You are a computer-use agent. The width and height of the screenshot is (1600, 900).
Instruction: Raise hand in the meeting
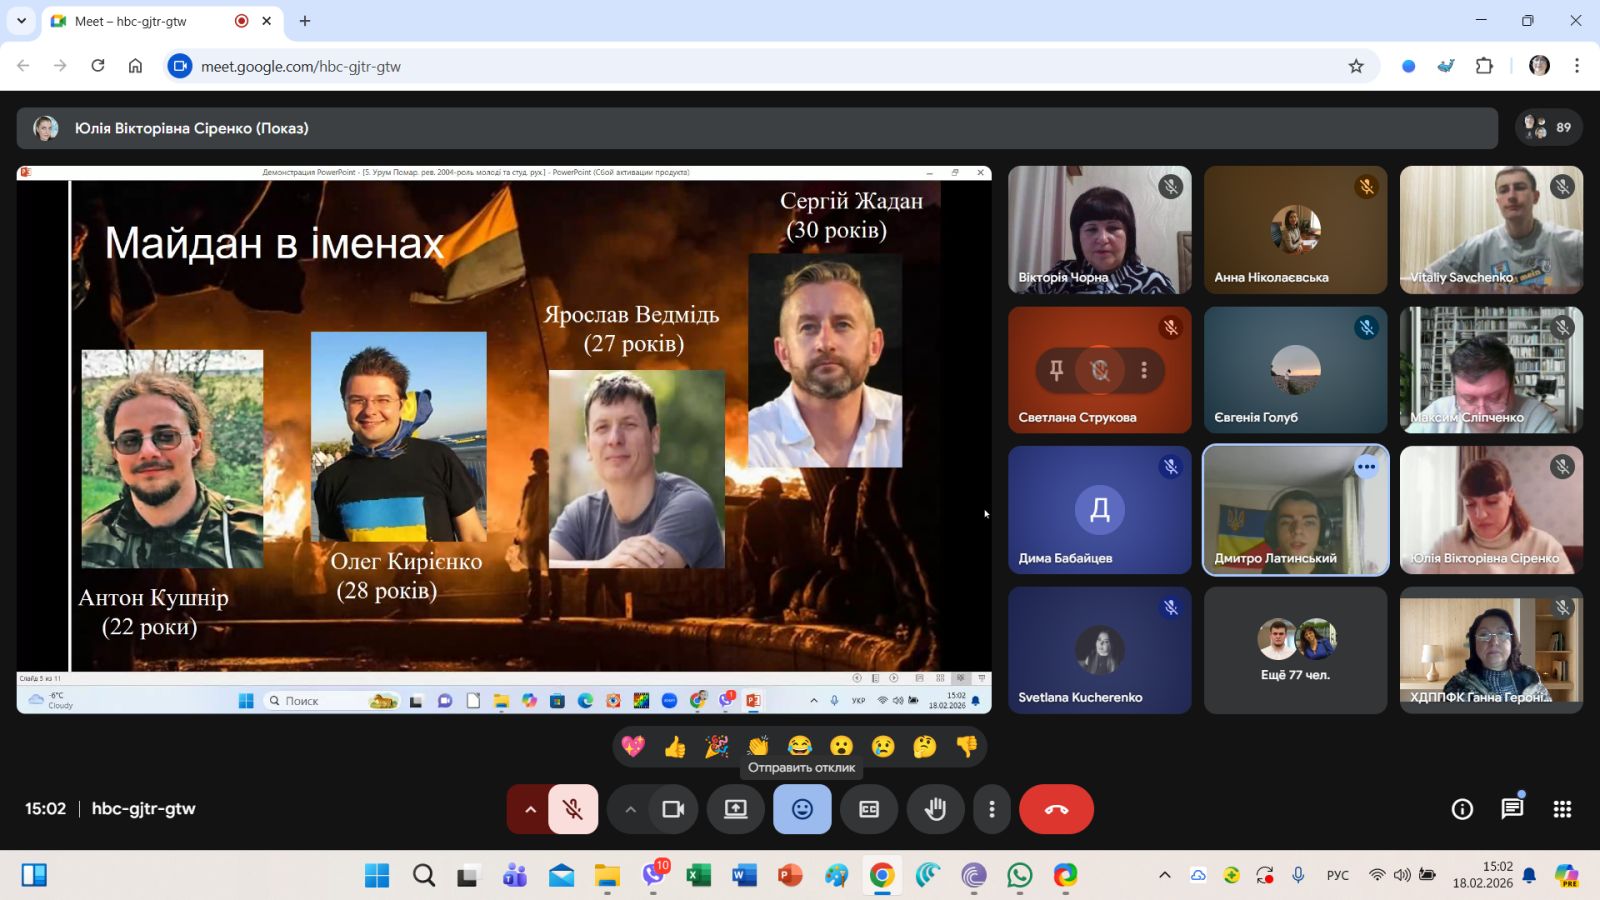[935, 809]
